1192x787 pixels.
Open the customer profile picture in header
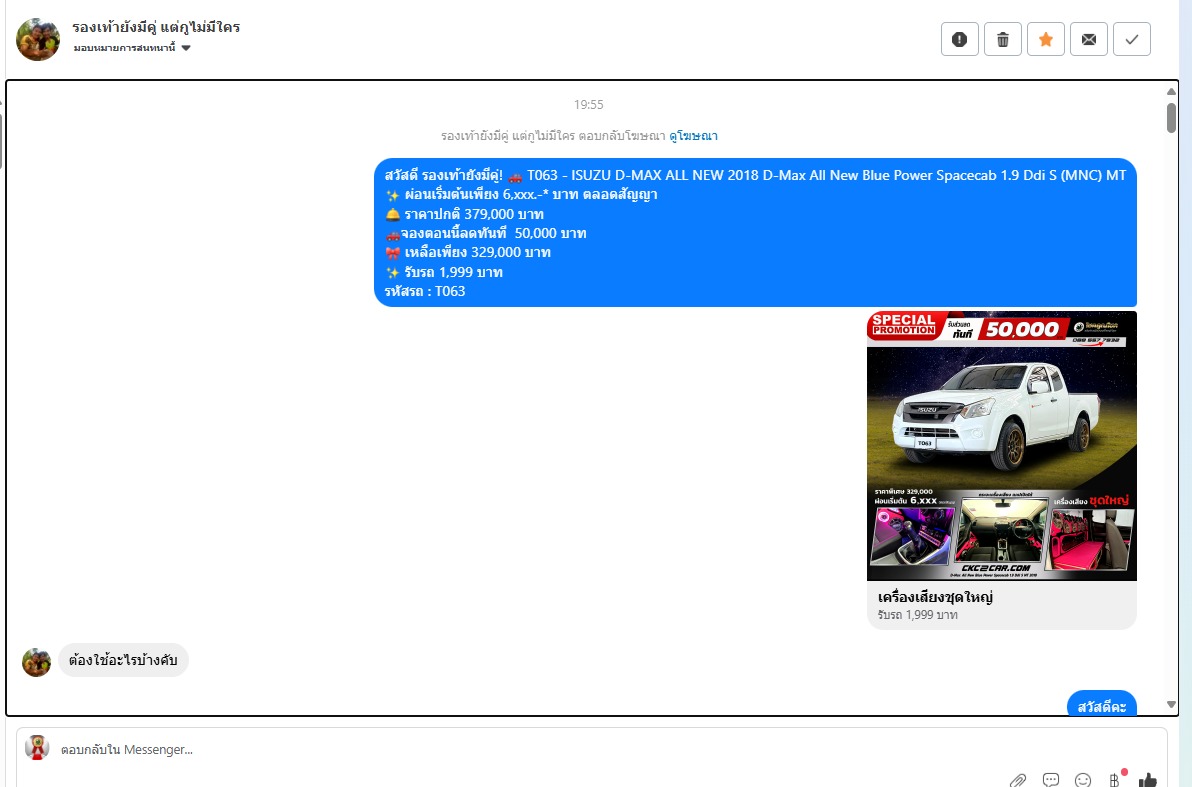pos(38,40)
